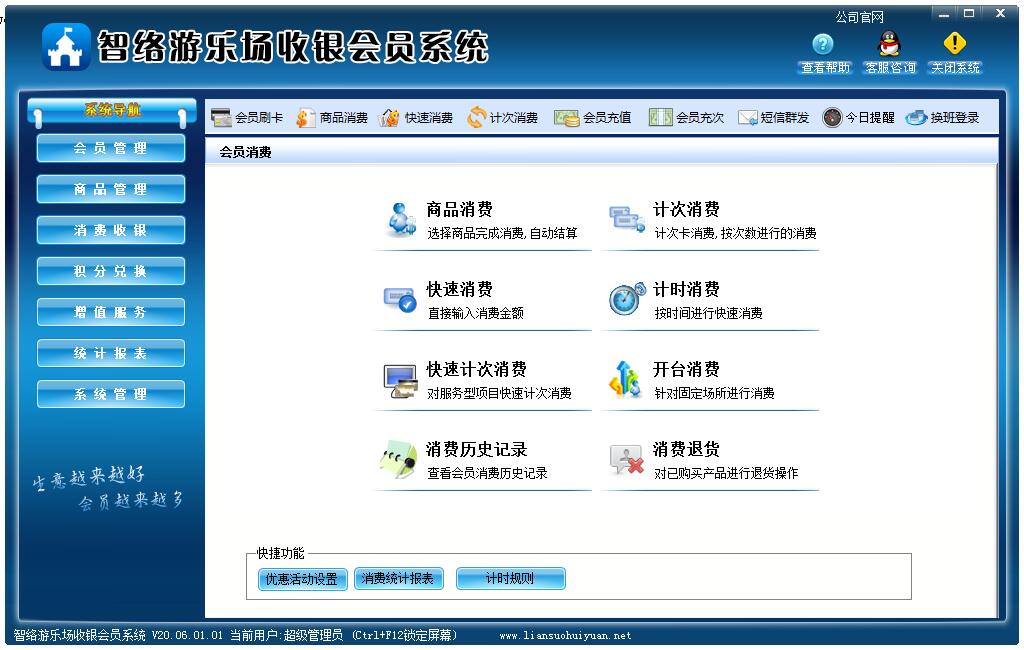This screenshot has height=650, width=1024.
Task: Open 计次消费 from the toolbar
Action: [502, 118]
